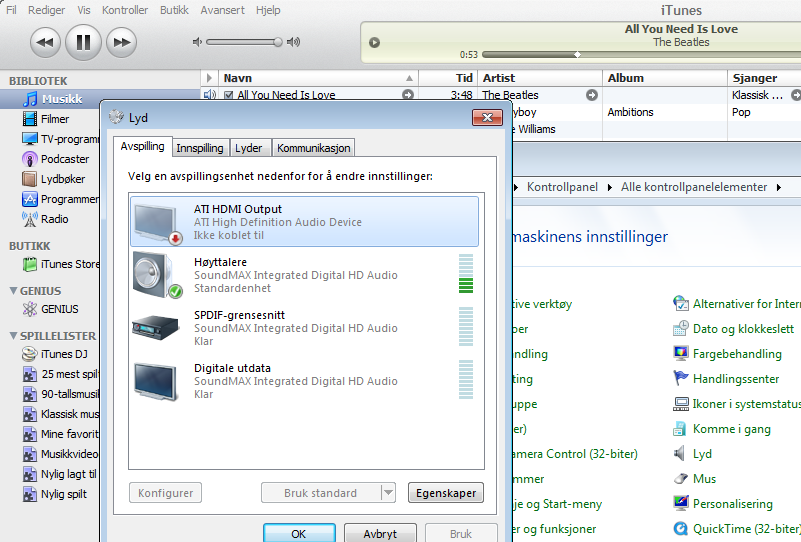801x542 pixels.
Task: Click OK in the Lyd dialog
Action: click(299, 533)
